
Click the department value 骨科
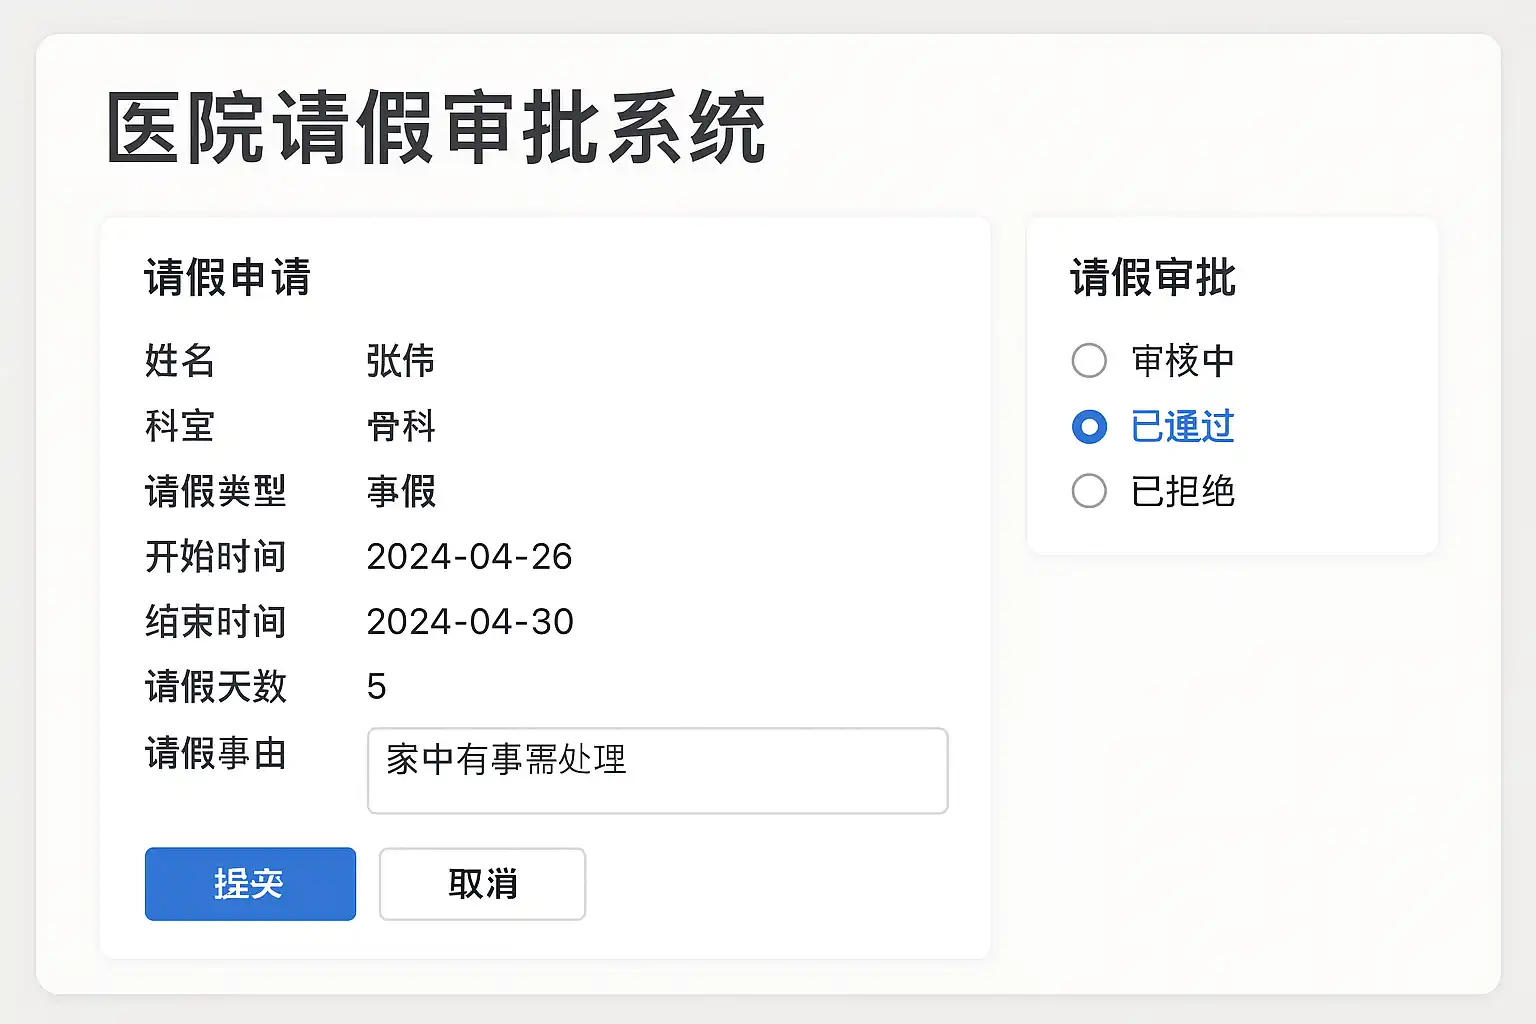[x=401, y=427]
